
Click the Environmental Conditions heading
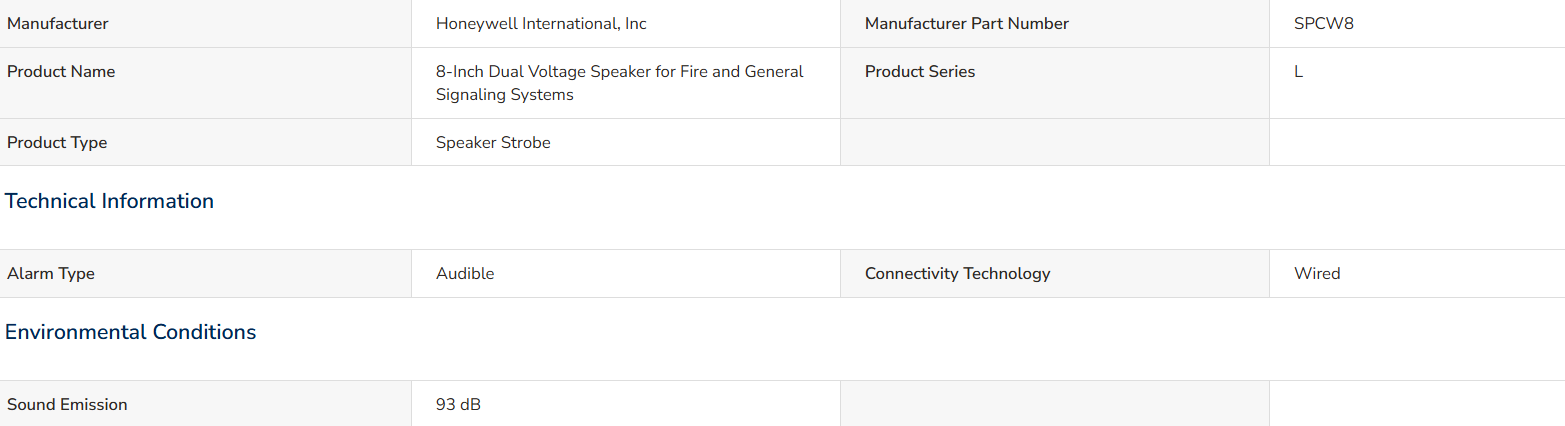[x=131, y=332]
